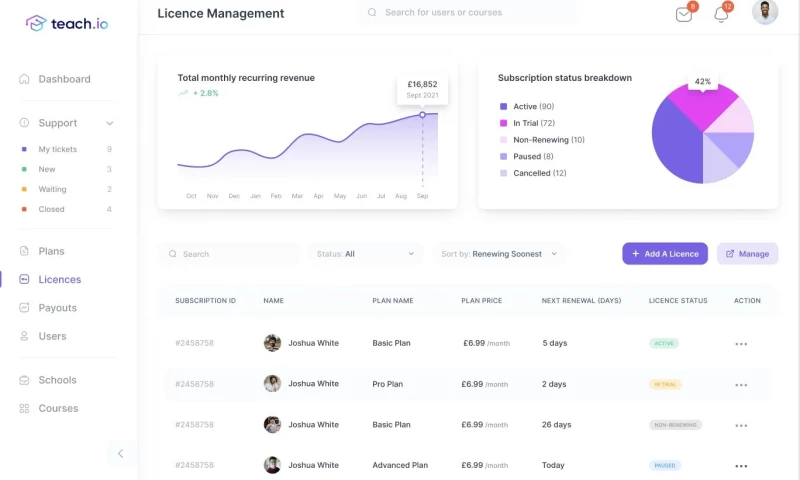
Task: Click the Sept 2021 data point on chart
Action: pyautogui.click(x=422, y=115)
